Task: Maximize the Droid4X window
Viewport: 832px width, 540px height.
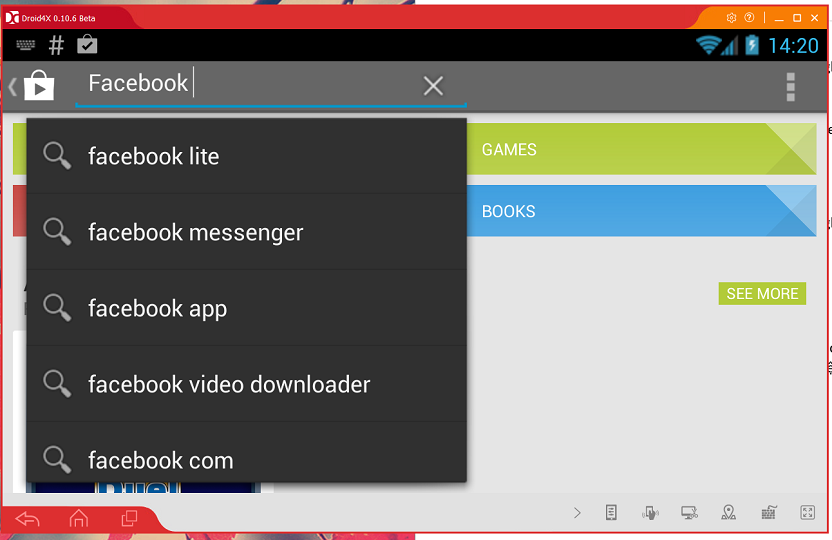Action: click(796, 18)
